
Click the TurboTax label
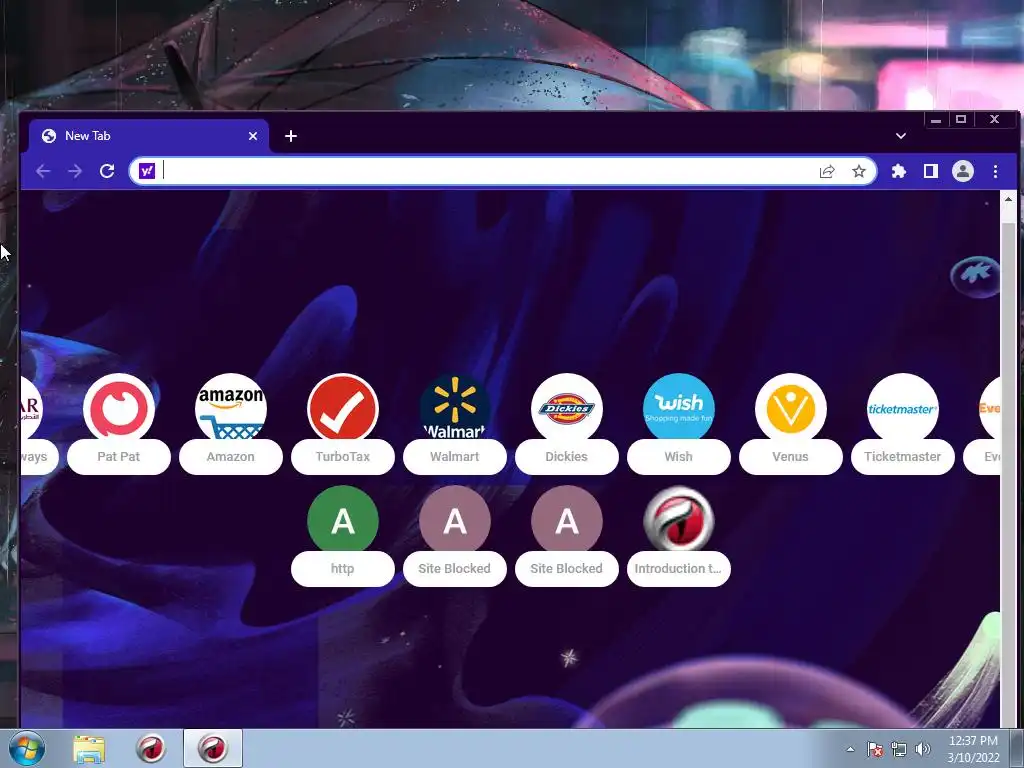[x=343, y=456]
